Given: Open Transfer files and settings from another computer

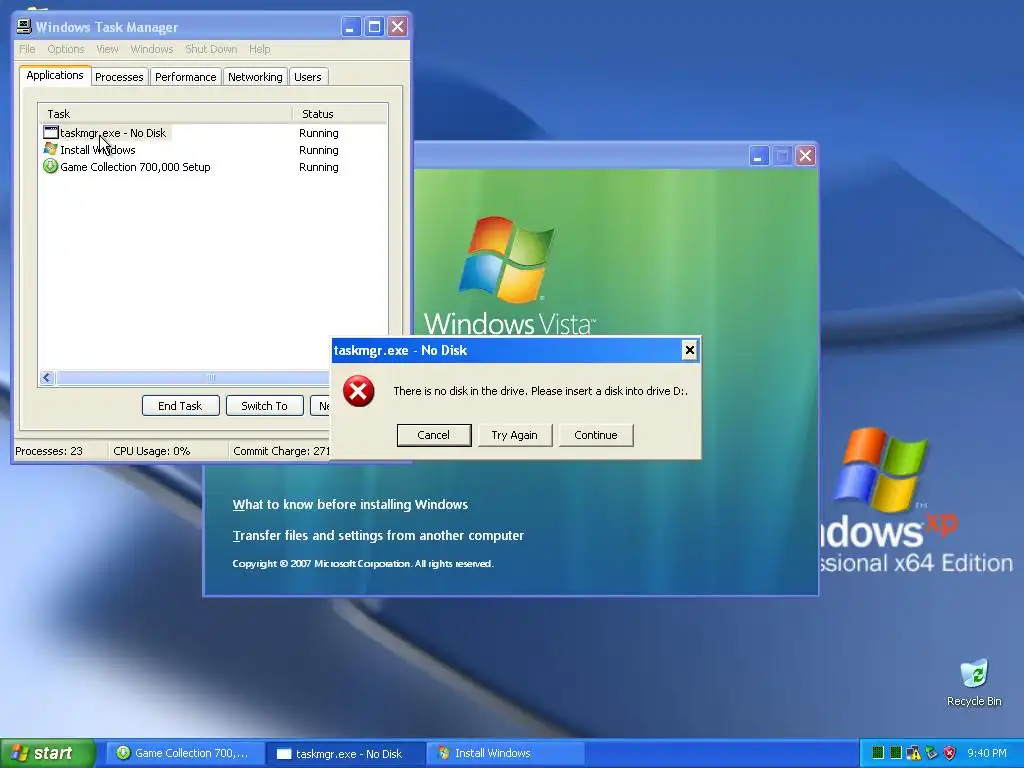Looking at the screenshot, I should pyautogui.click(x=378, y=536).
